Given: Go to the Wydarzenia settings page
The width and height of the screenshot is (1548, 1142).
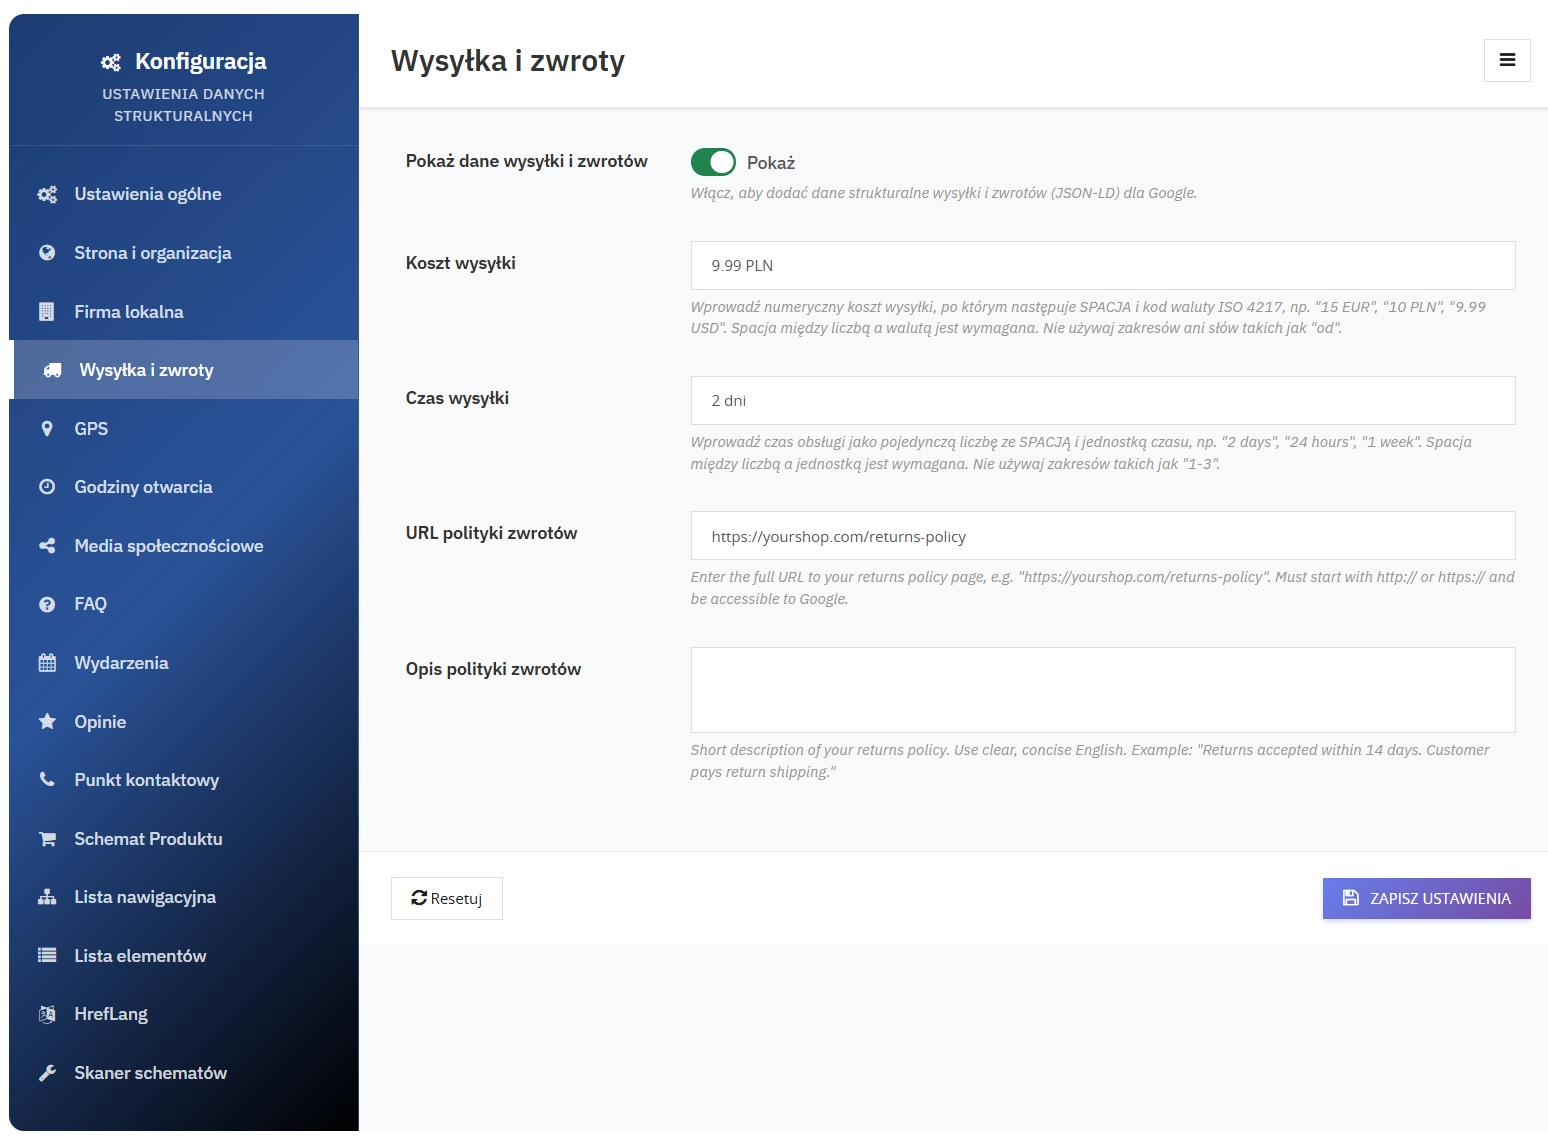Looking at the screenshot, I should click(121, 663).
